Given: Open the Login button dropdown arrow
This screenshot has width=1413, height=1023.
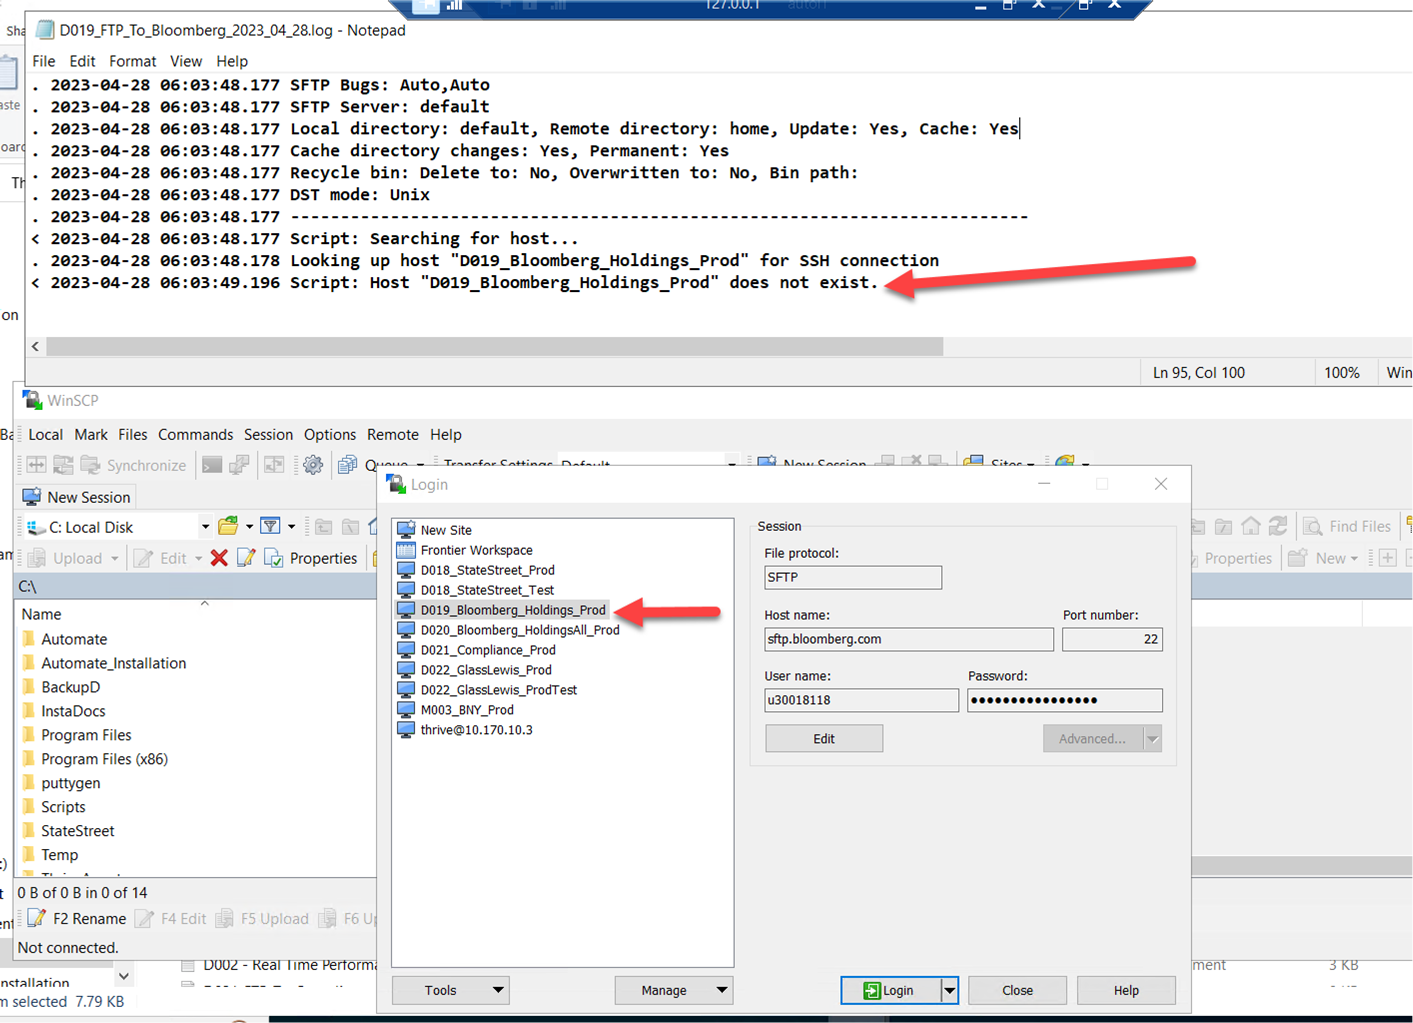Looking at the screenshot, I should (949, 990).
